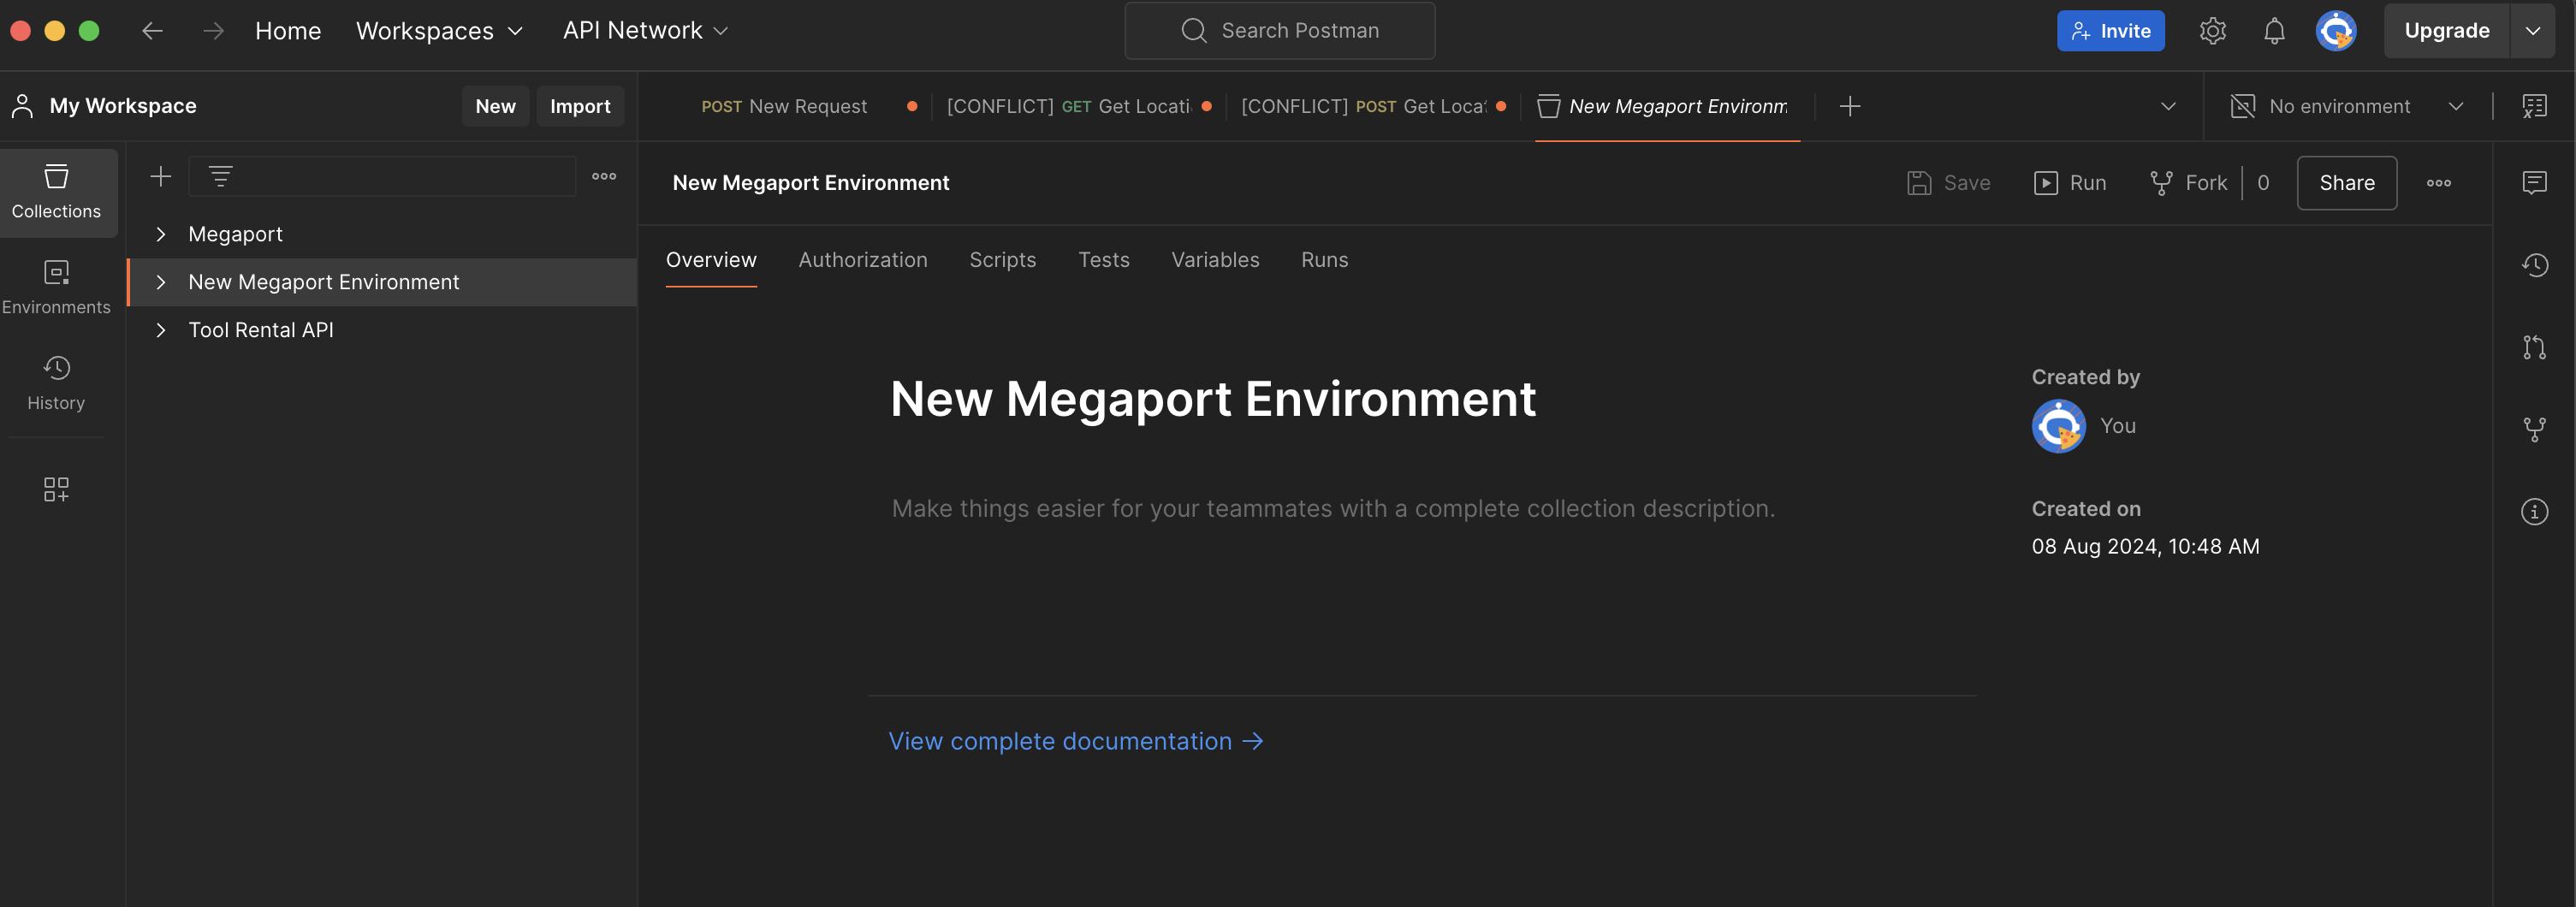Open the Collections sidebar panel
This screenshot has height=907, width=2576.
(57, 192)
